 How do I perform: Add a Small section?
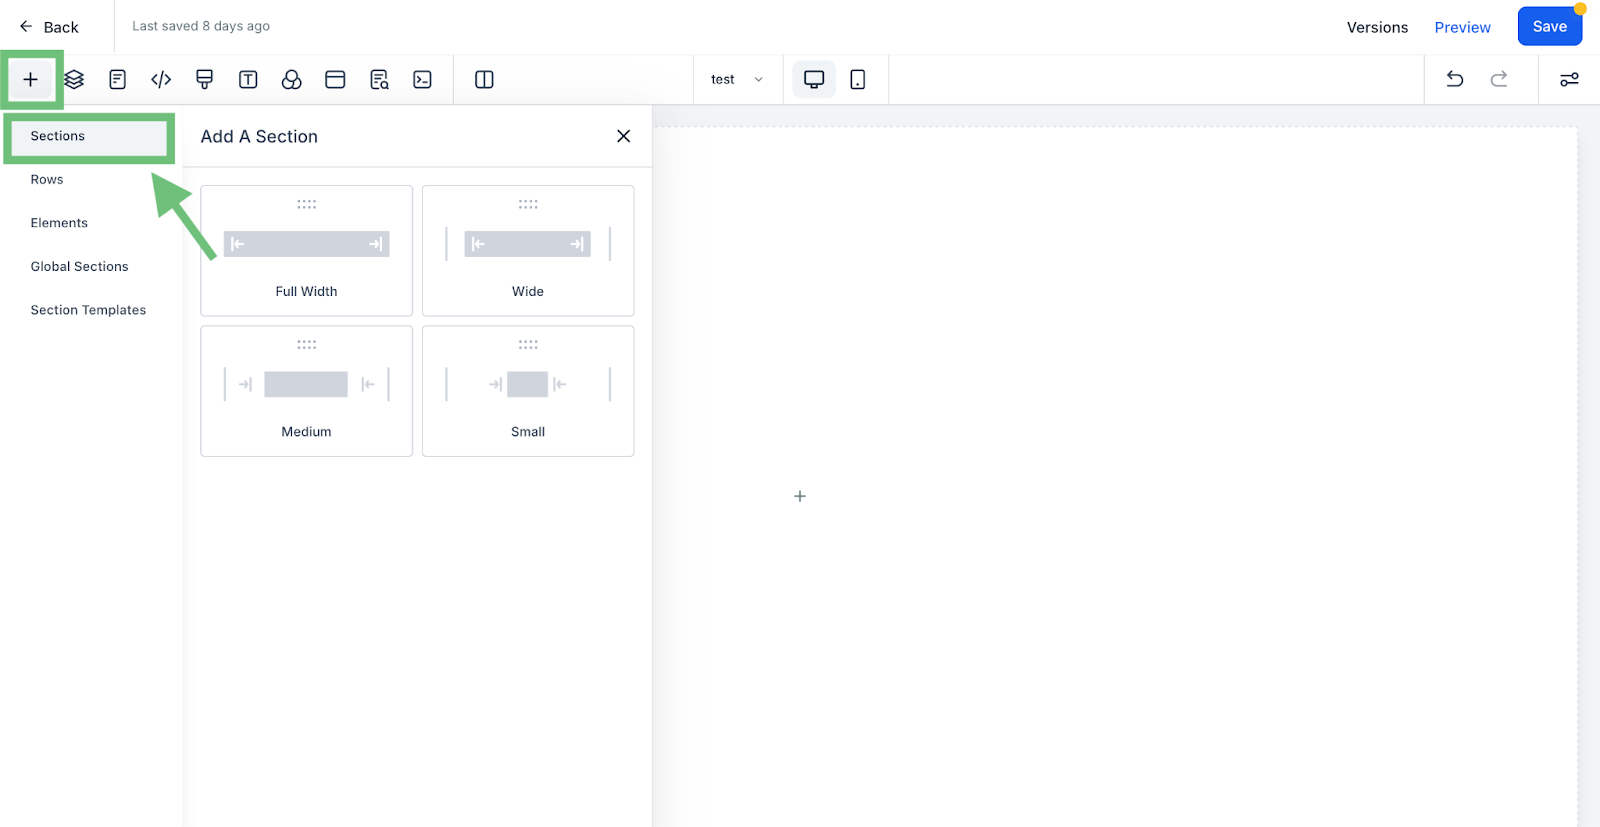pyautogui.click(x=528, y=391)
